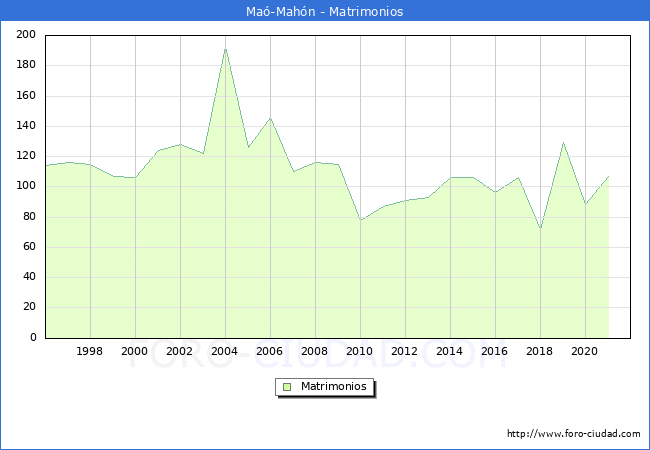Click the x-axis label 2012
This screenshot has width=650, height=450.
pyautogui.click(x=405, y=351)
